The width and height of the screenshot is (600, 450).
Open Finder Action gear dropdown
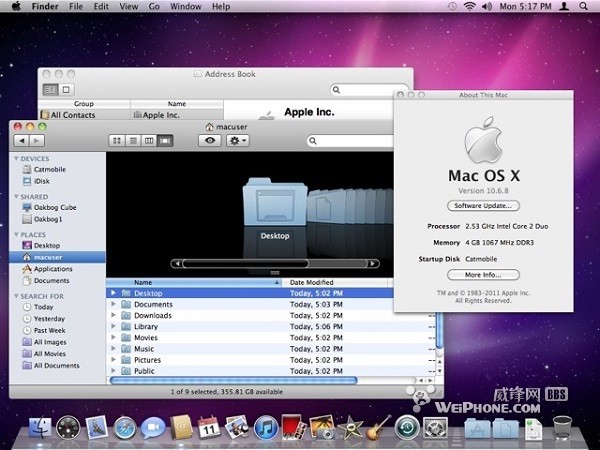(238, 140)
